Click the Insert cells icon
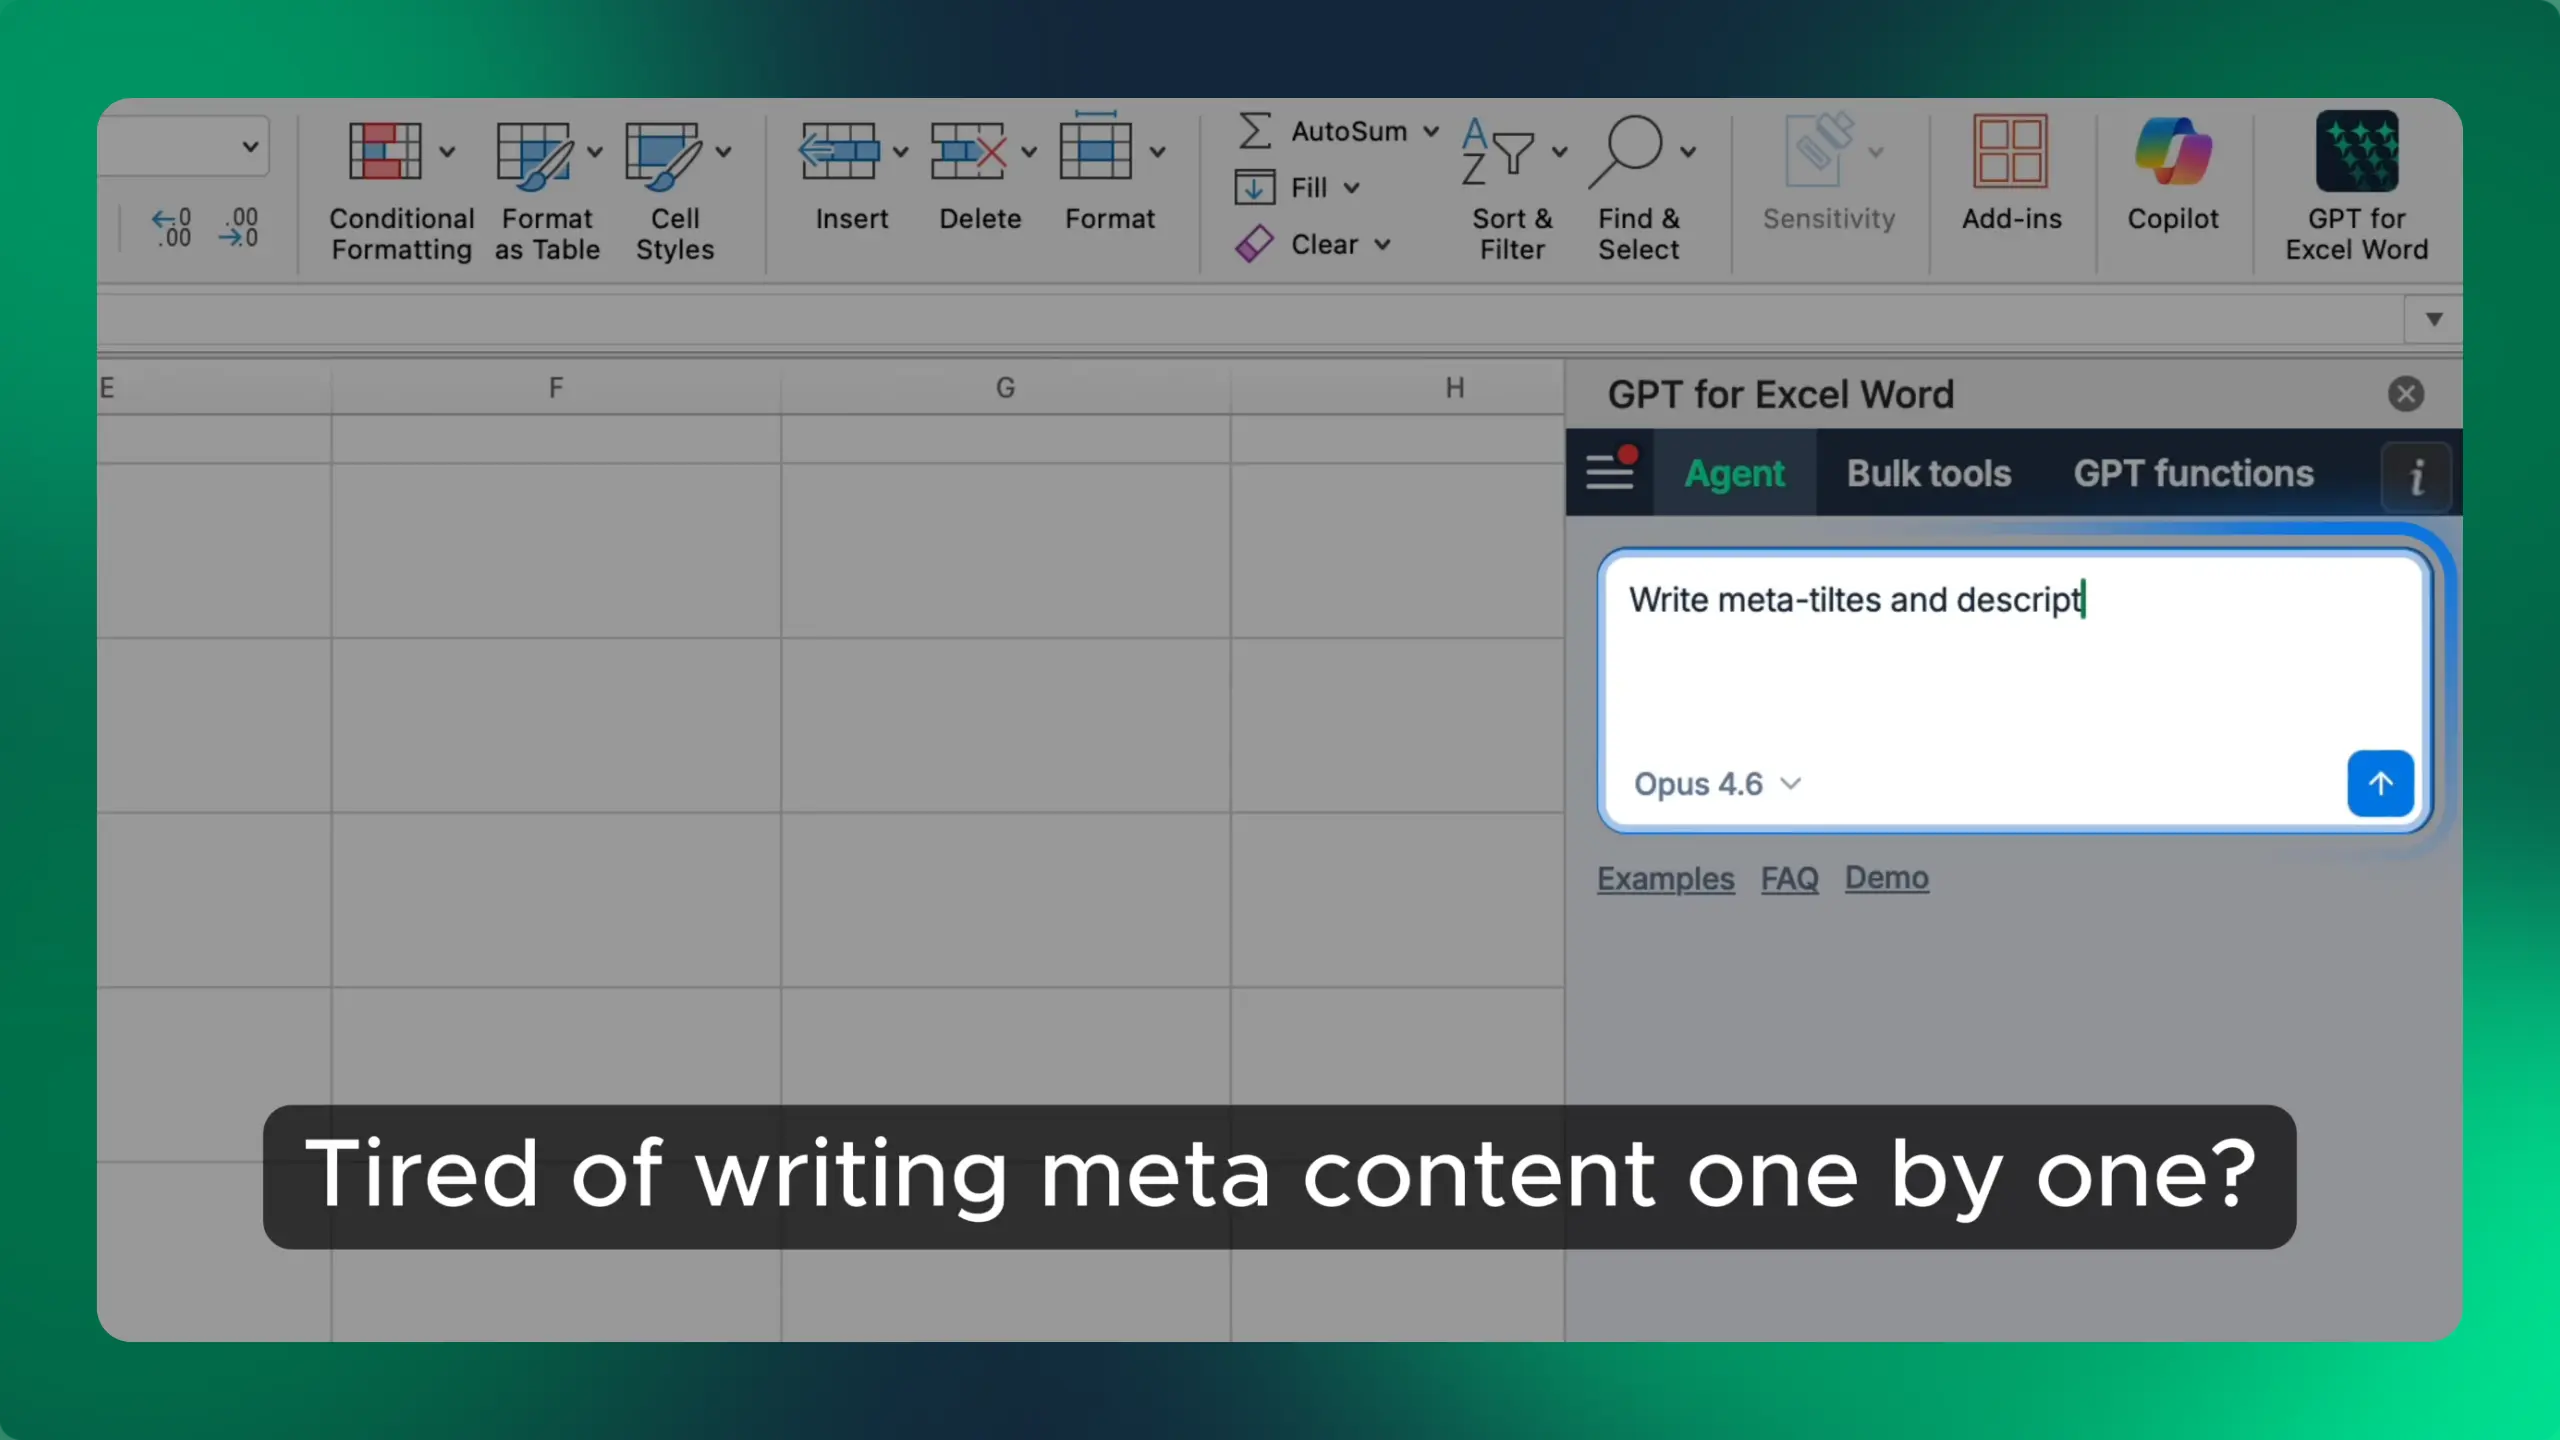 (x=839, y=152)
